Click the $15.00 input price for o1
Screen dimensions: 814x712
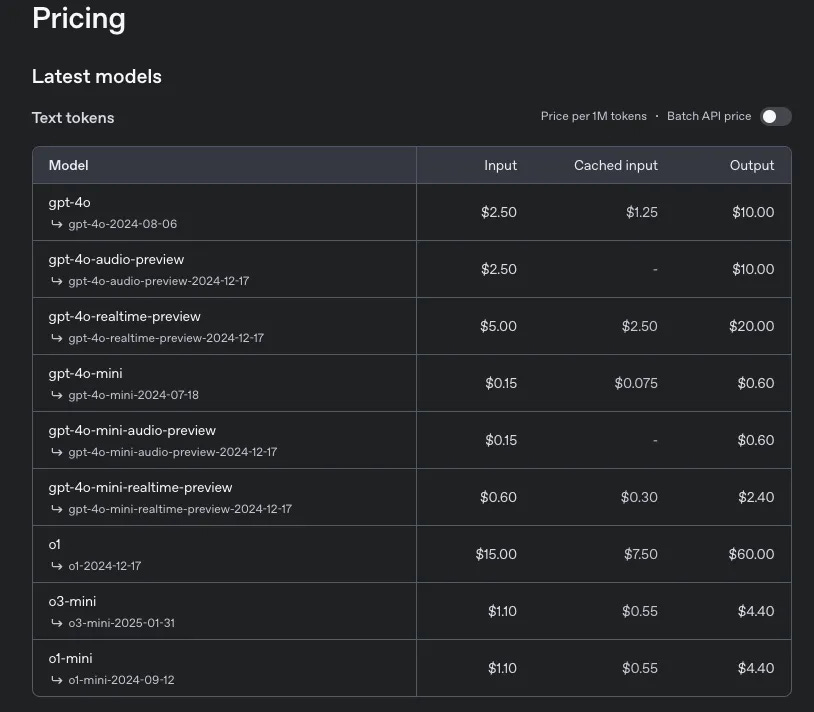pos(496,554)
